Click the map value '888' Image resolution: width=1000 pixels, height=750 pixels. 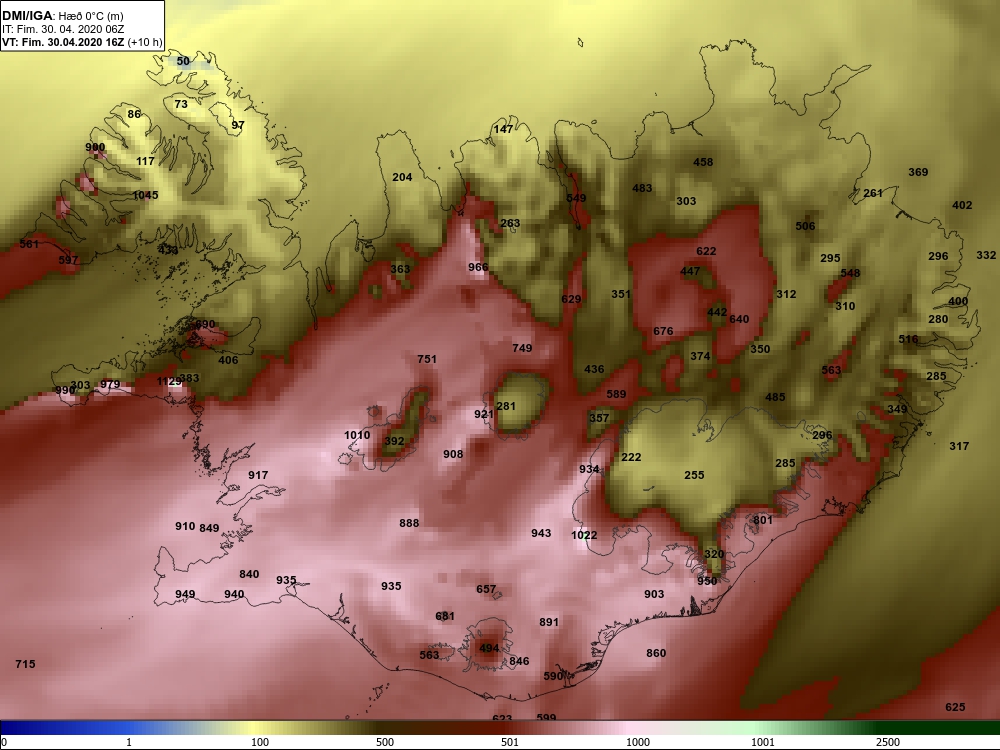tap(409, 523)
